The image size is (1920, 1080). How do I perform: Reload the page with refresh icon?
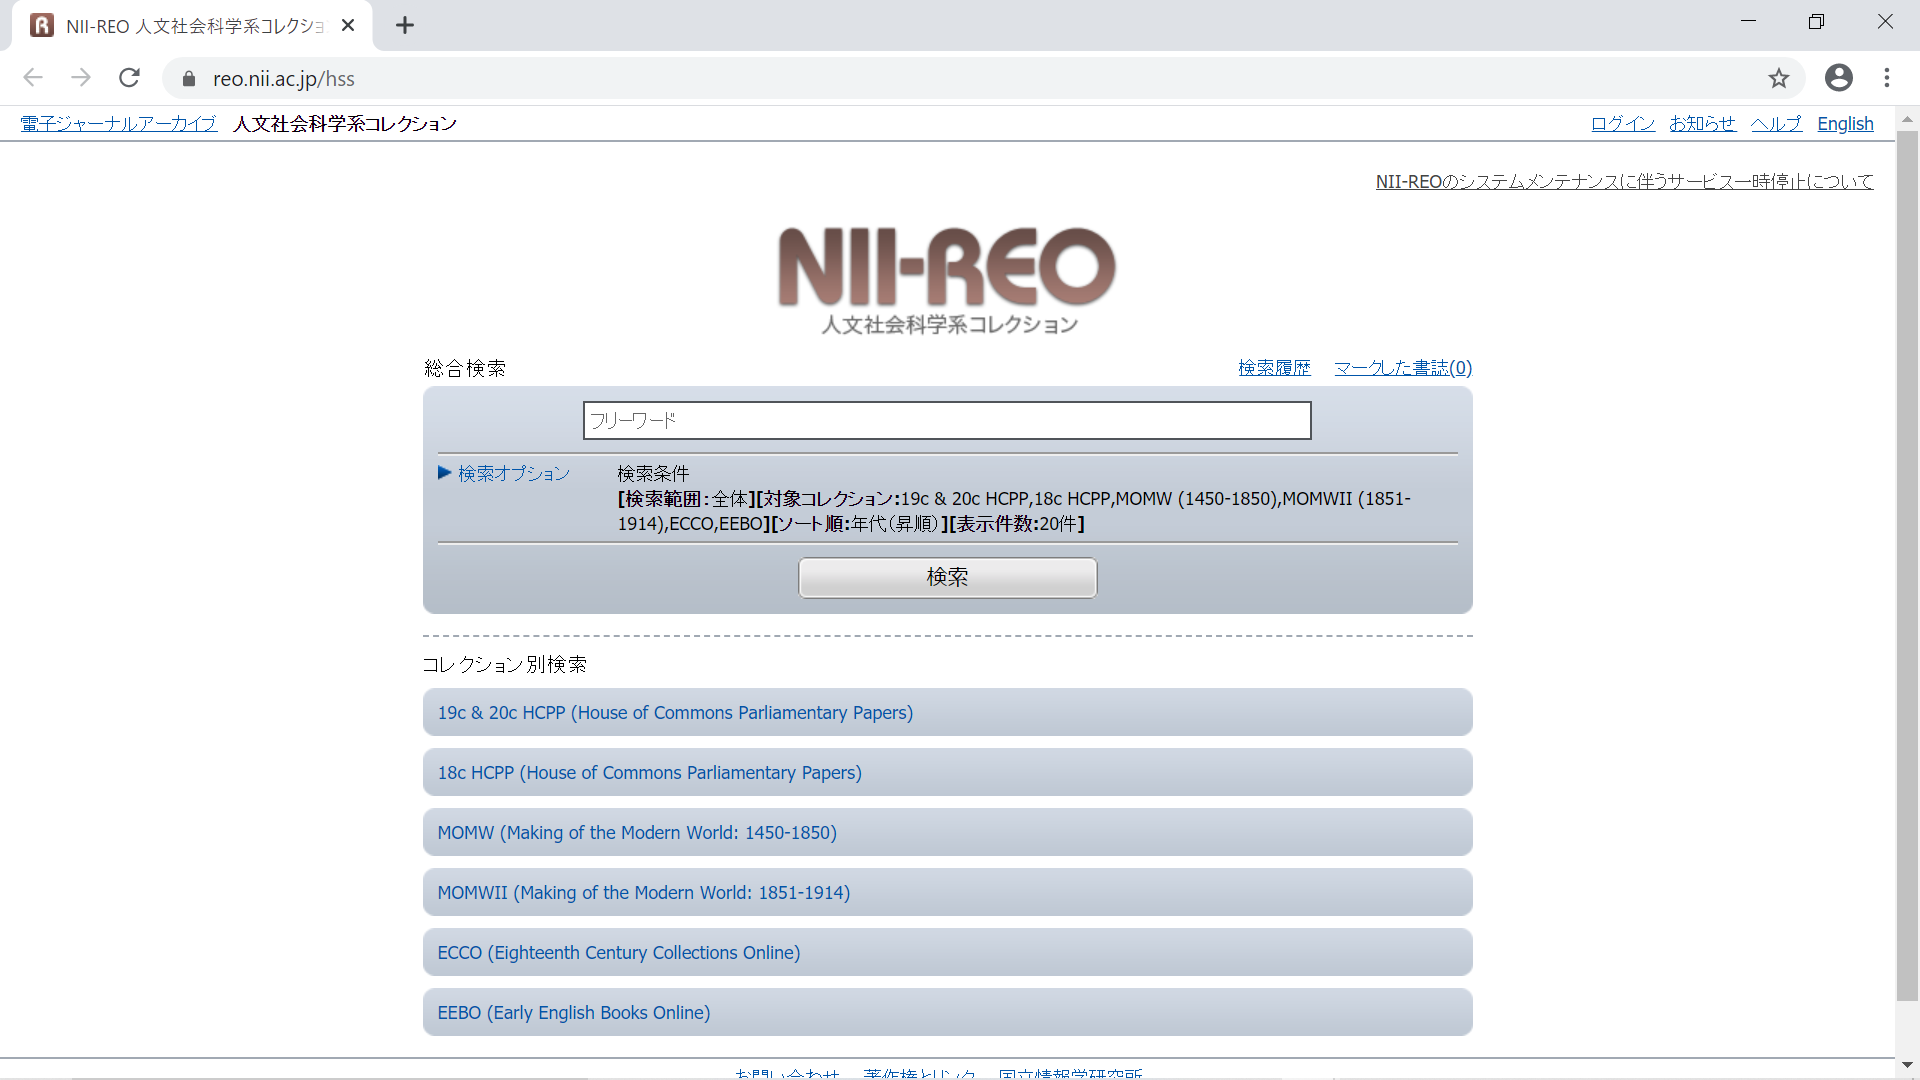click(x=129, y=78)
